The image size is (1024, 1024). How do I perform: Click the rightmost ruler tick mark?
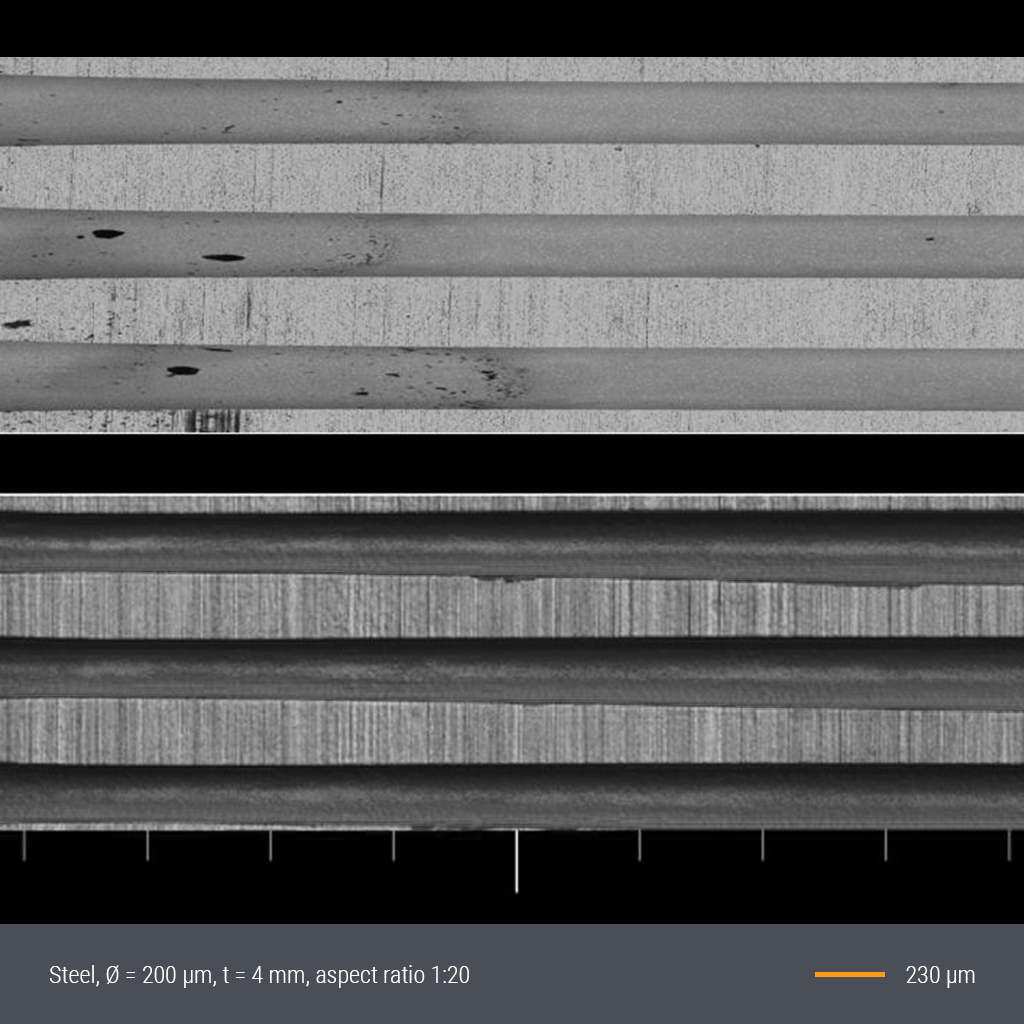click(x=1008, y=845)
